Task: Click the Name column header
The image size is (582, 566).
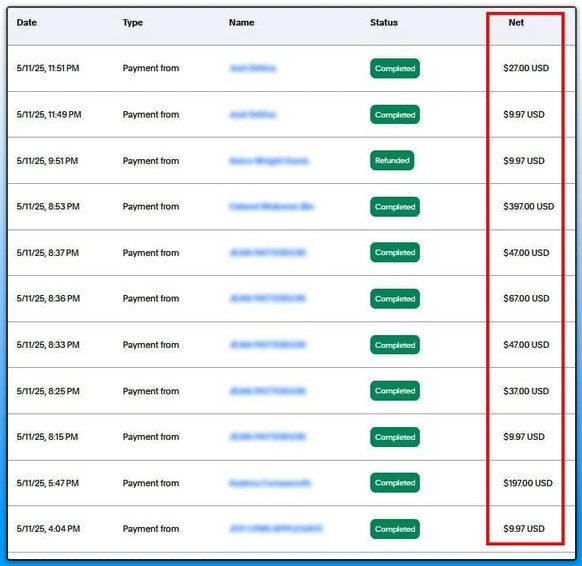Action: (242, 23)
